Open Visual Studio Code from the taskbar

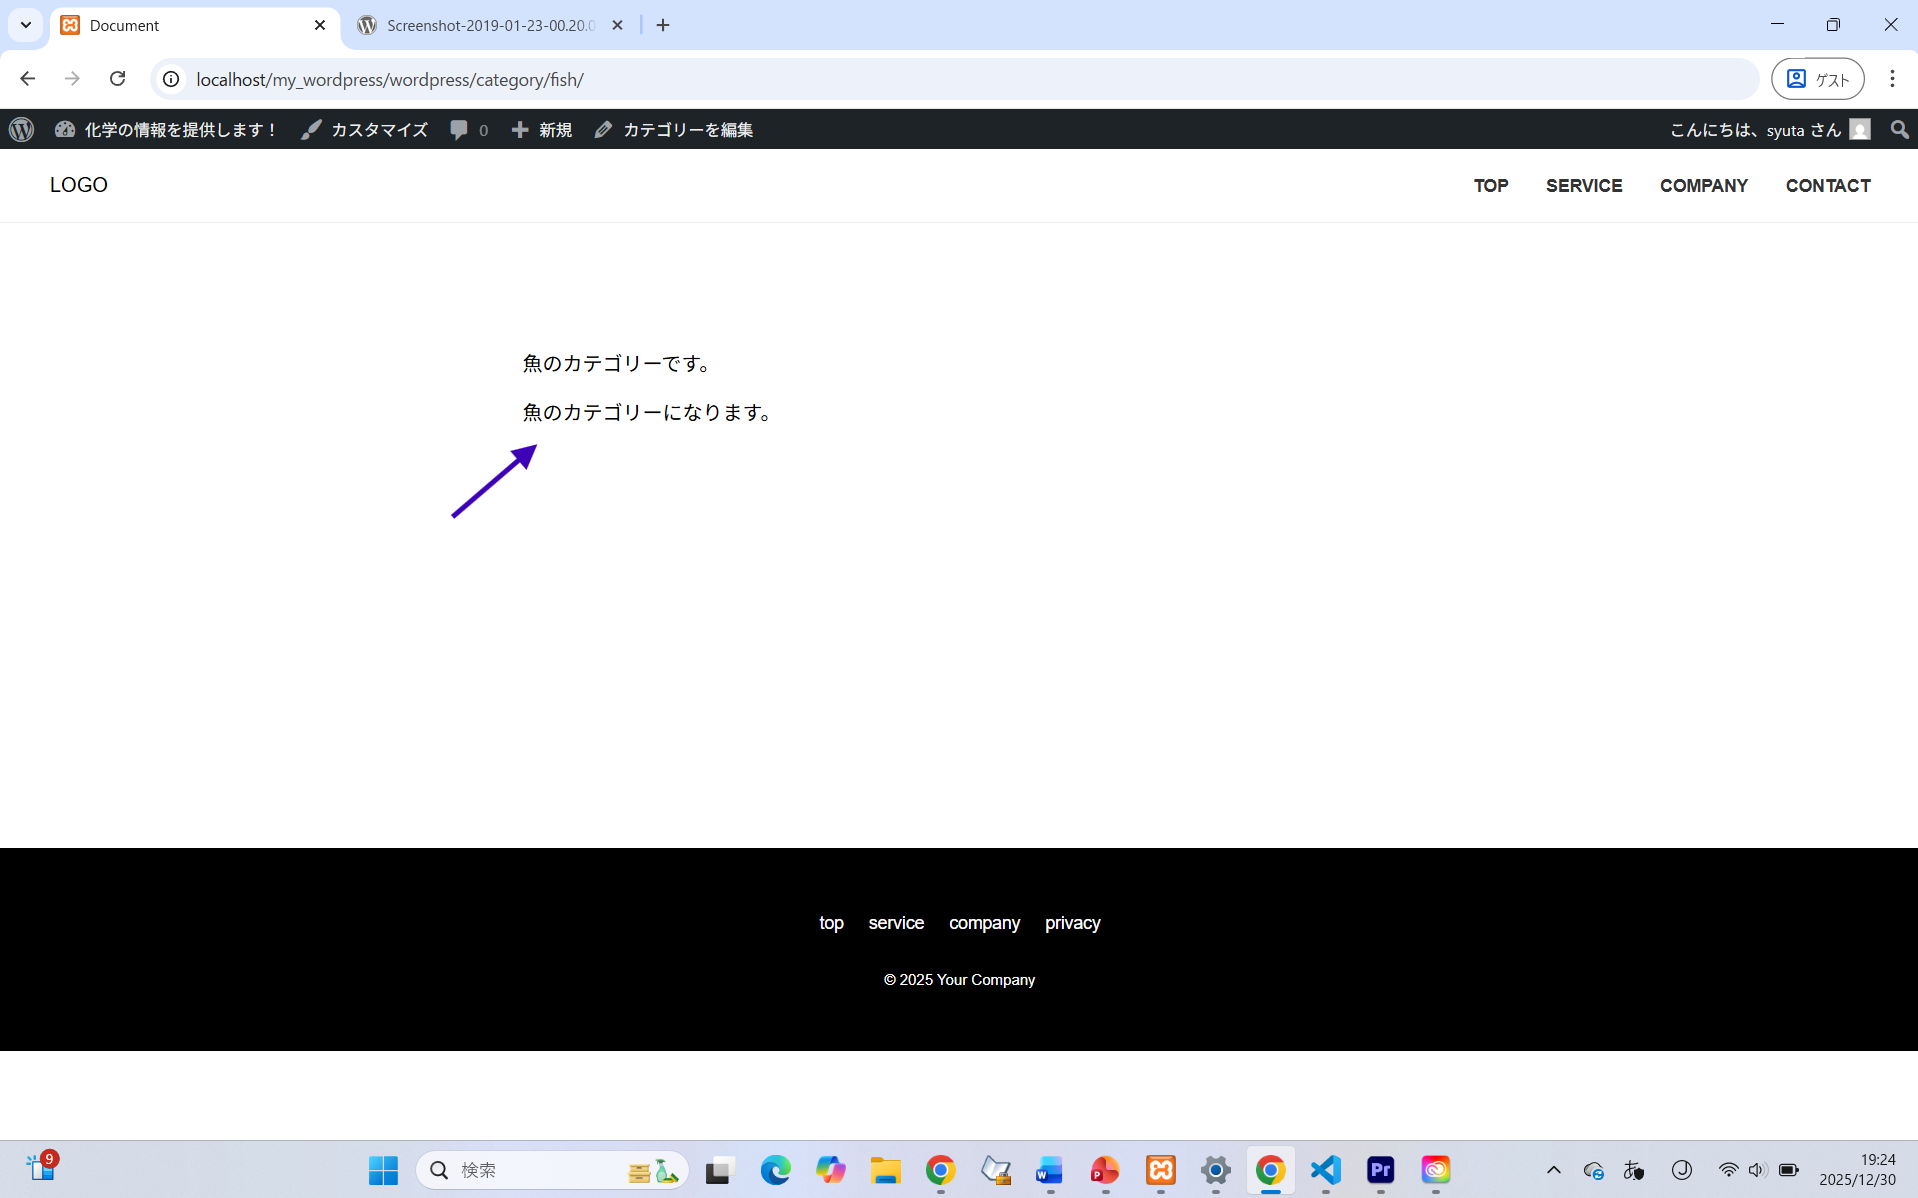[1325, 1169]
